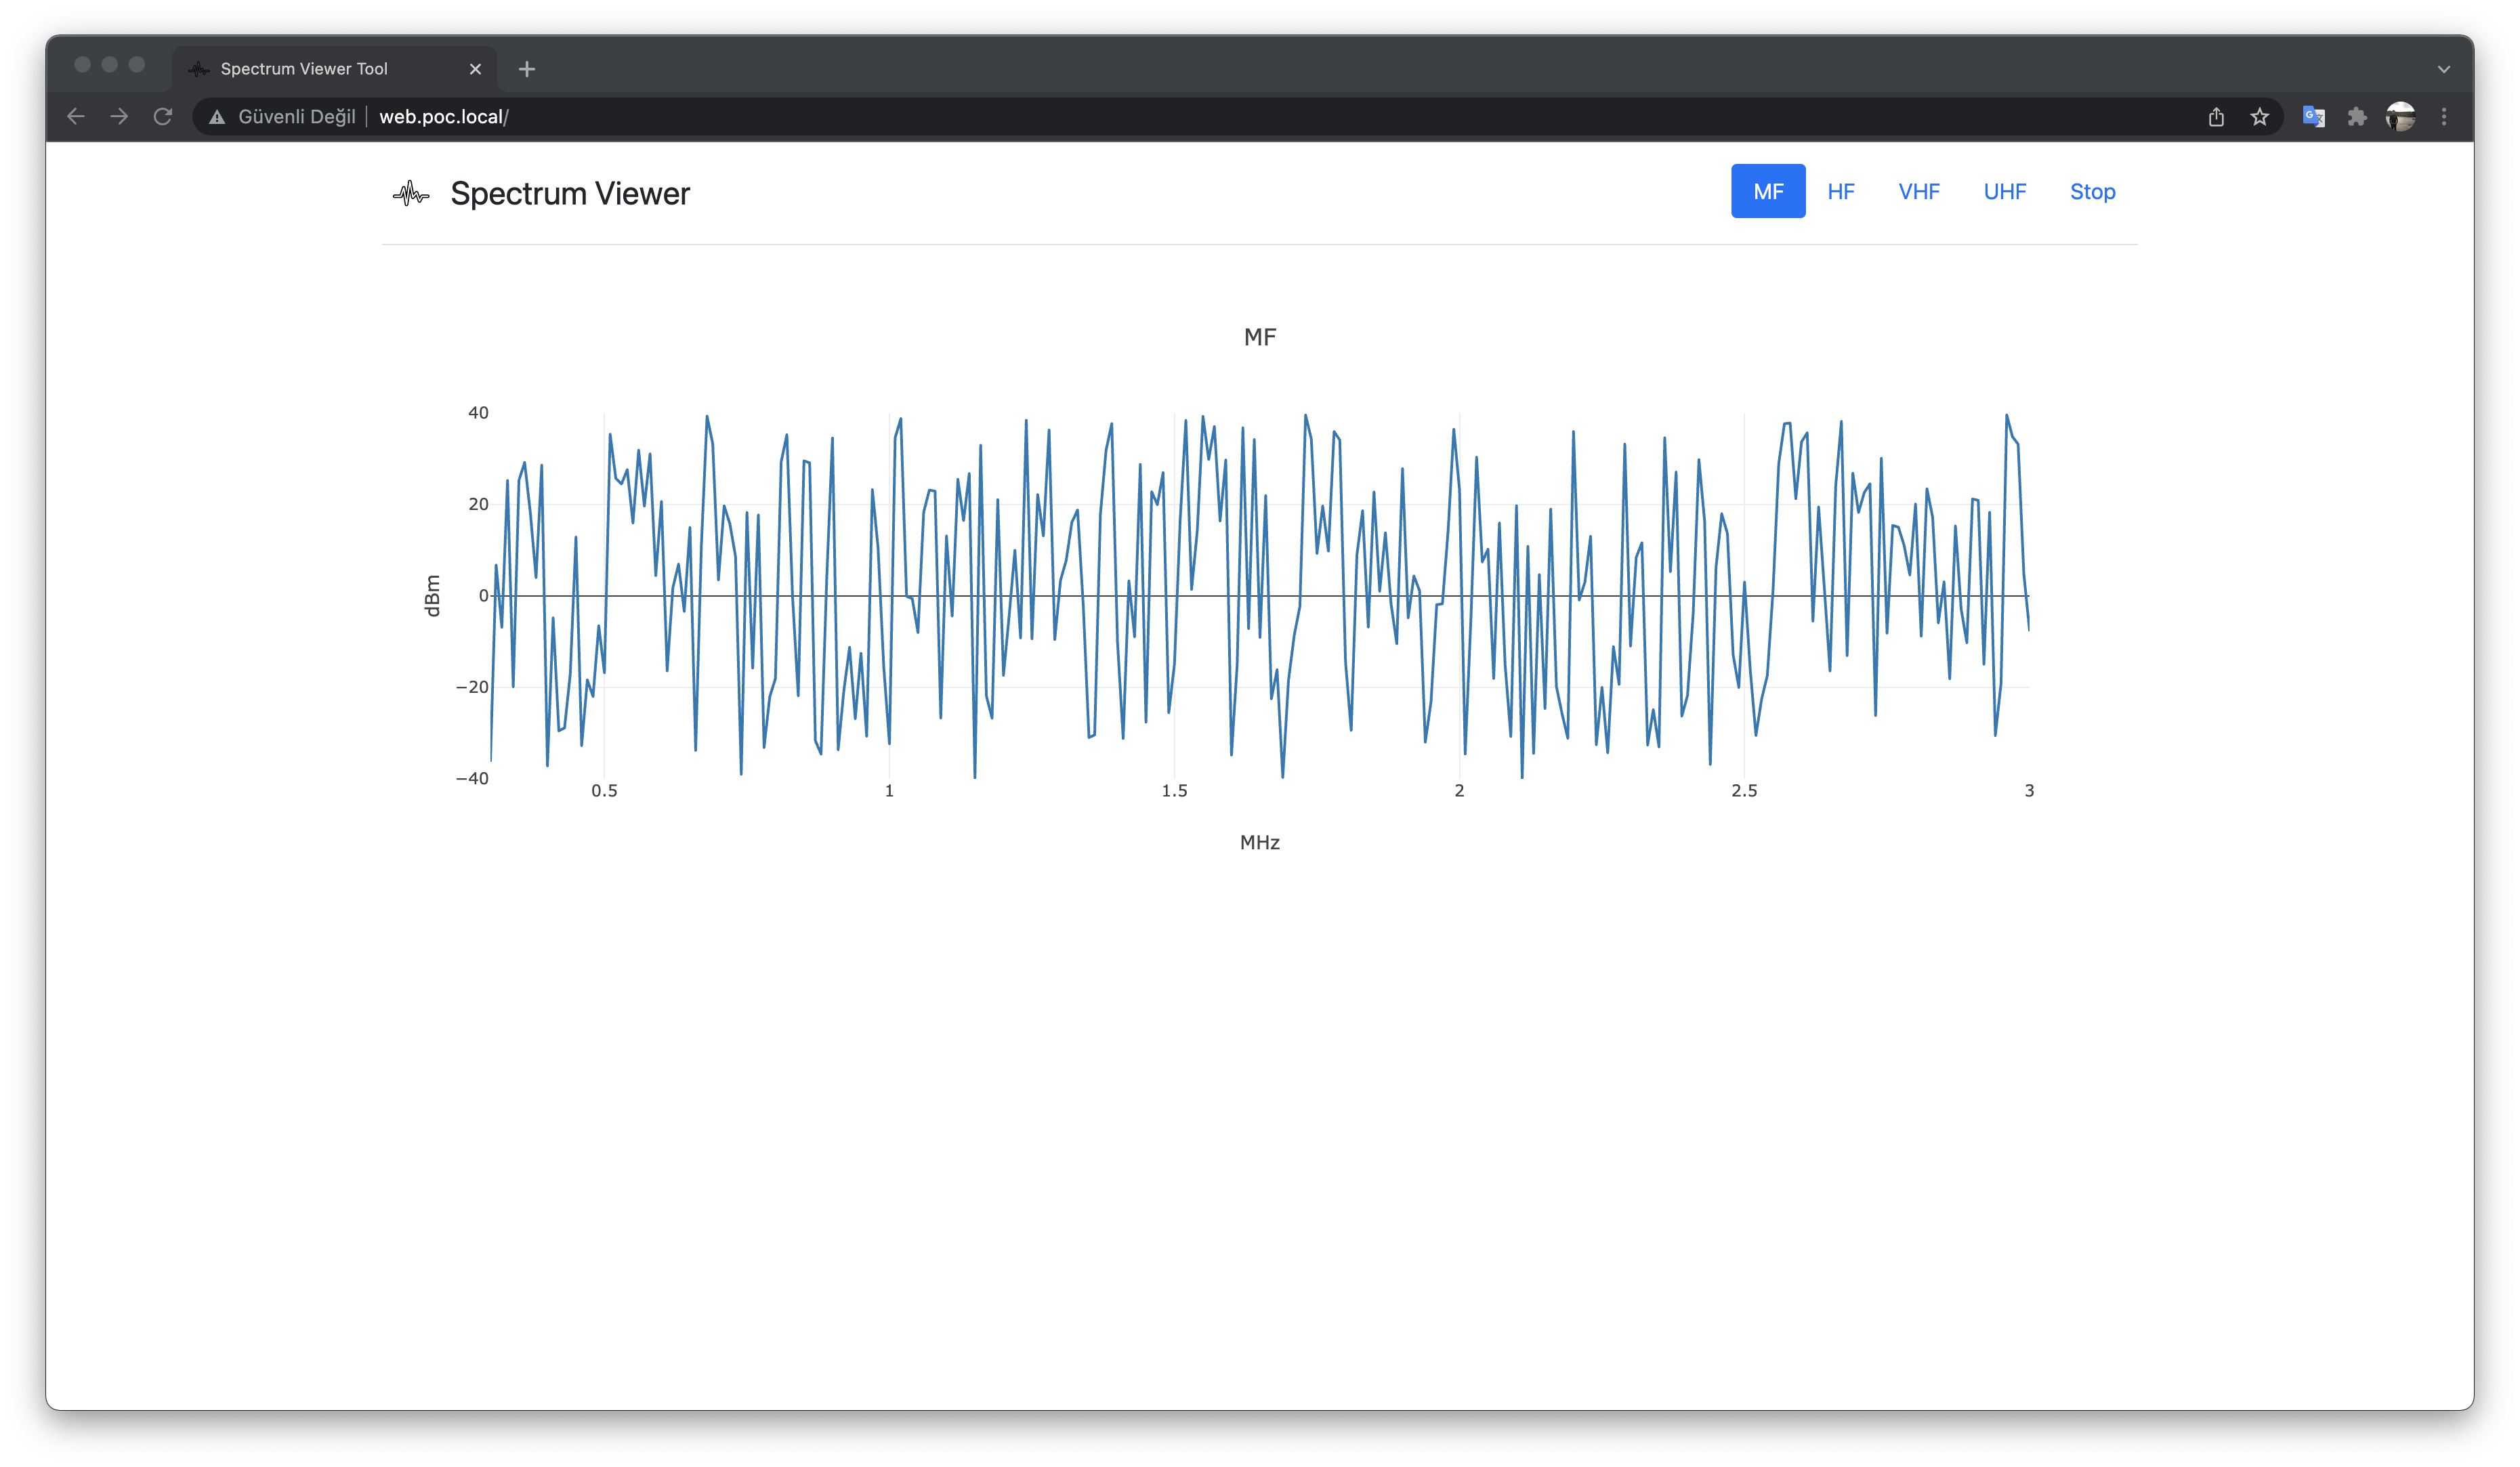Close the Spectrum Viewer Tool tab

475,69
